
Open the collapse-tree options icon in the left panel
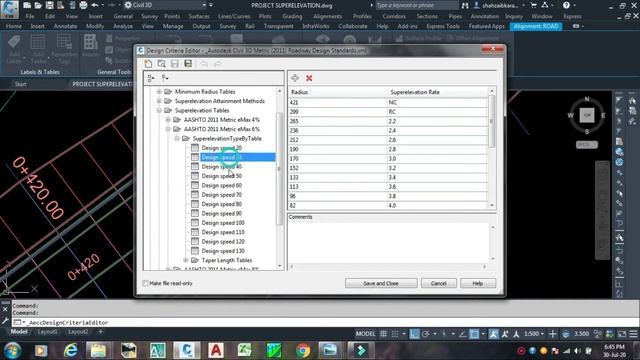pyautogui.click(x=165, y=78)
